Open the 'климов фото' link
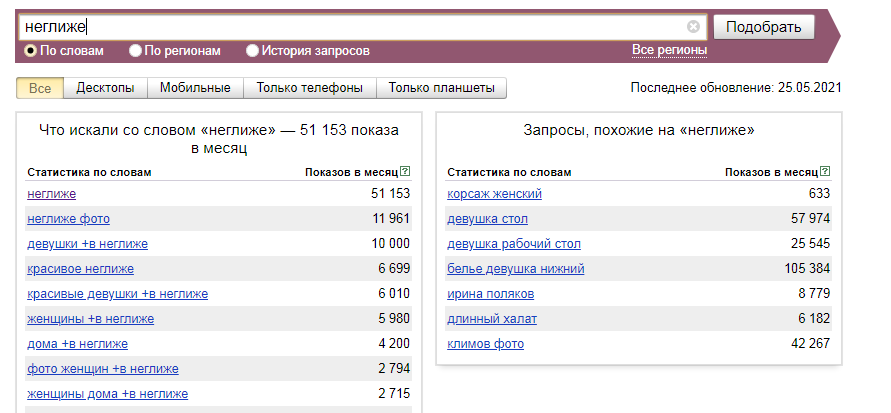891x413 pixels. [485, 344]
